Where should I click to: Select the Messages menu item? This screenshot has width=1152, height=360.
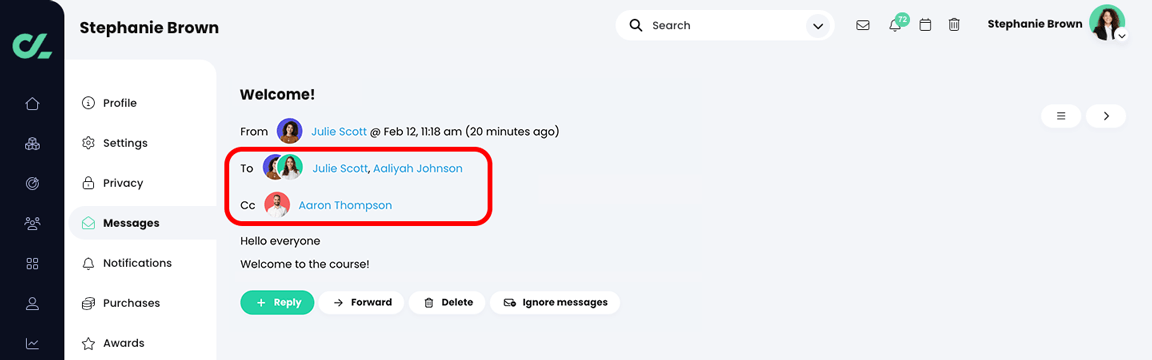click(143, 223)
